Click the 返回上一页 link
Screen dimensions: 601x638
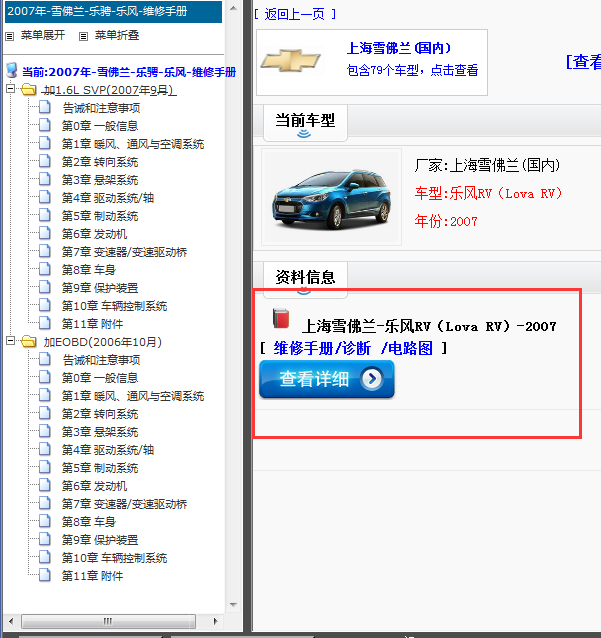point(295,14)
